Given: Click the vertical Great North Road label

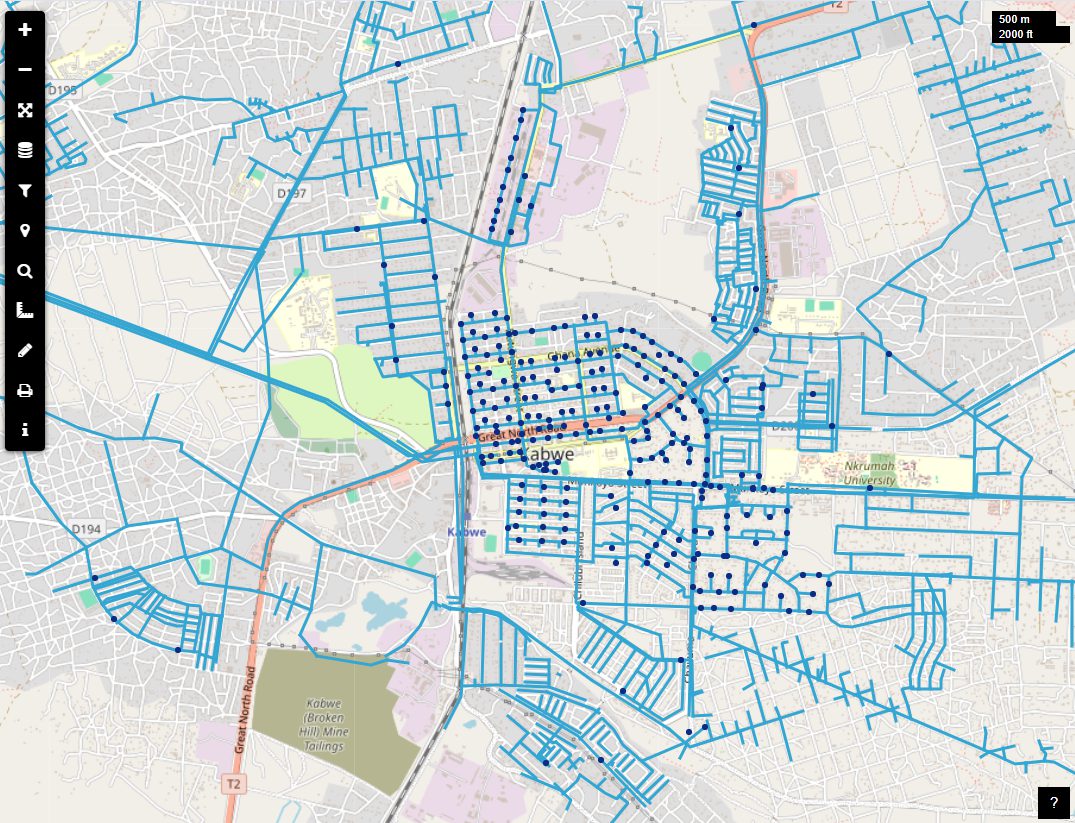Looking at the screenshot, I should tap(244, 710).
